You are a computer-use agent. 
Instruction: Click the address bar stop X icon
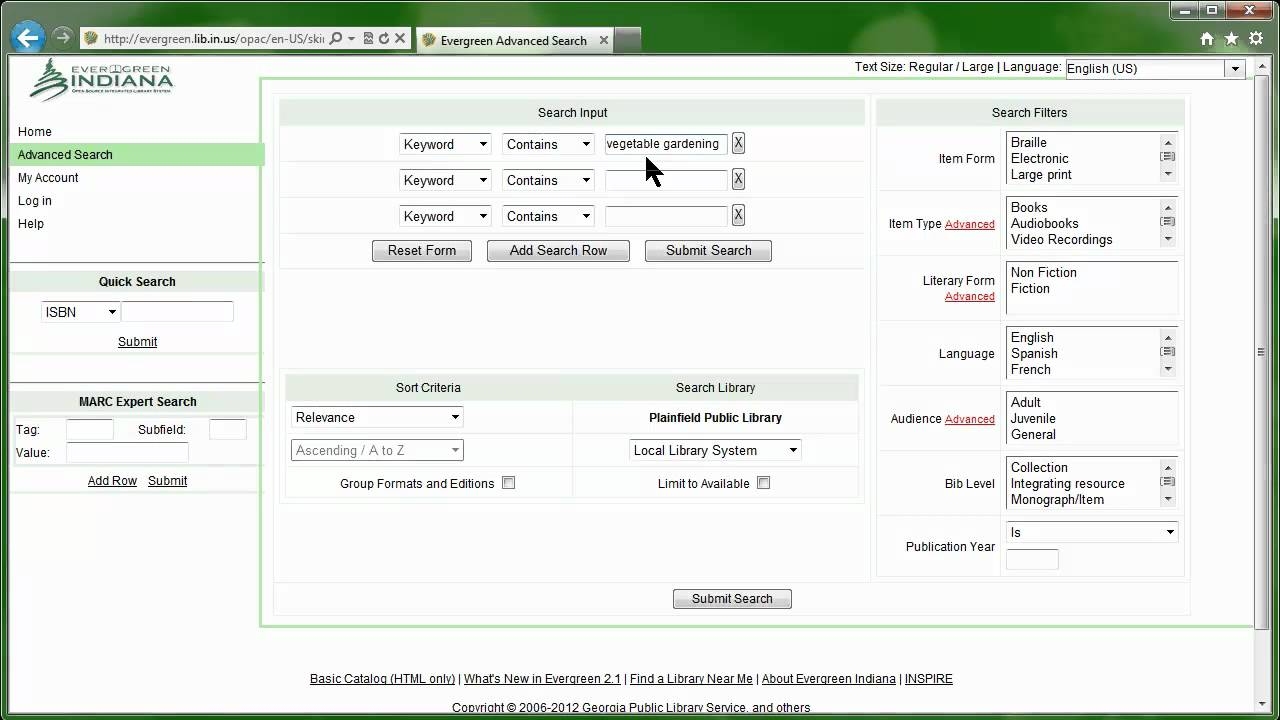[x=400, y=38]
